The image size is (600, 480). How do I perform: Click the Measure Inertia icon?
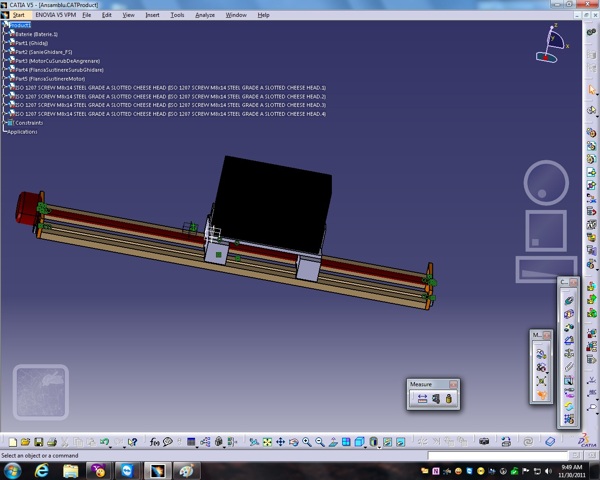[x=448, y=398]
